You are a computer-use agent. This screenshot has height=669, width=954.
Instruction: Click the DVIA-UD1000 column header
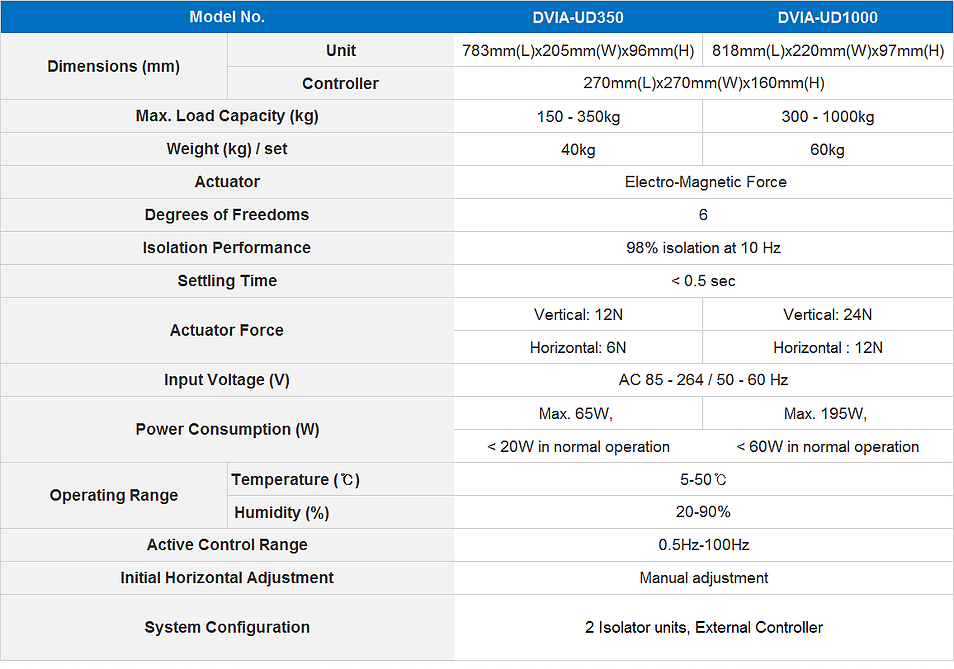pyautogui.click(x=827, y=17)
